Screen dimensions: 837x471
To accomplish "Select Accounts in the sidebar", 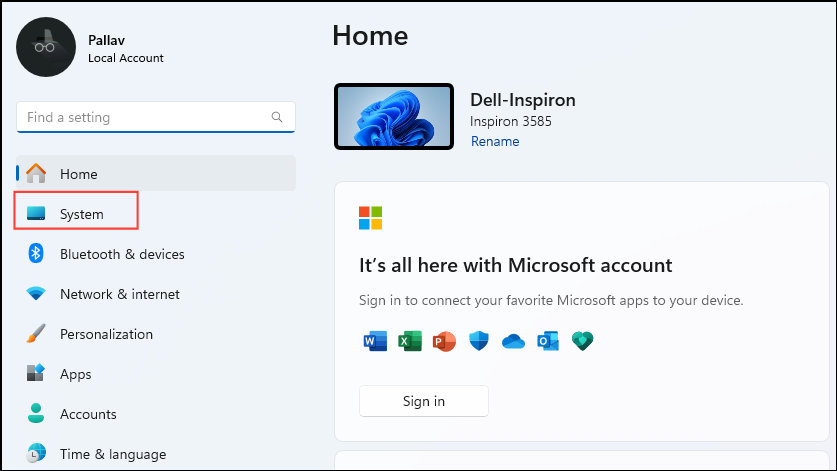I will coord(156,414).
